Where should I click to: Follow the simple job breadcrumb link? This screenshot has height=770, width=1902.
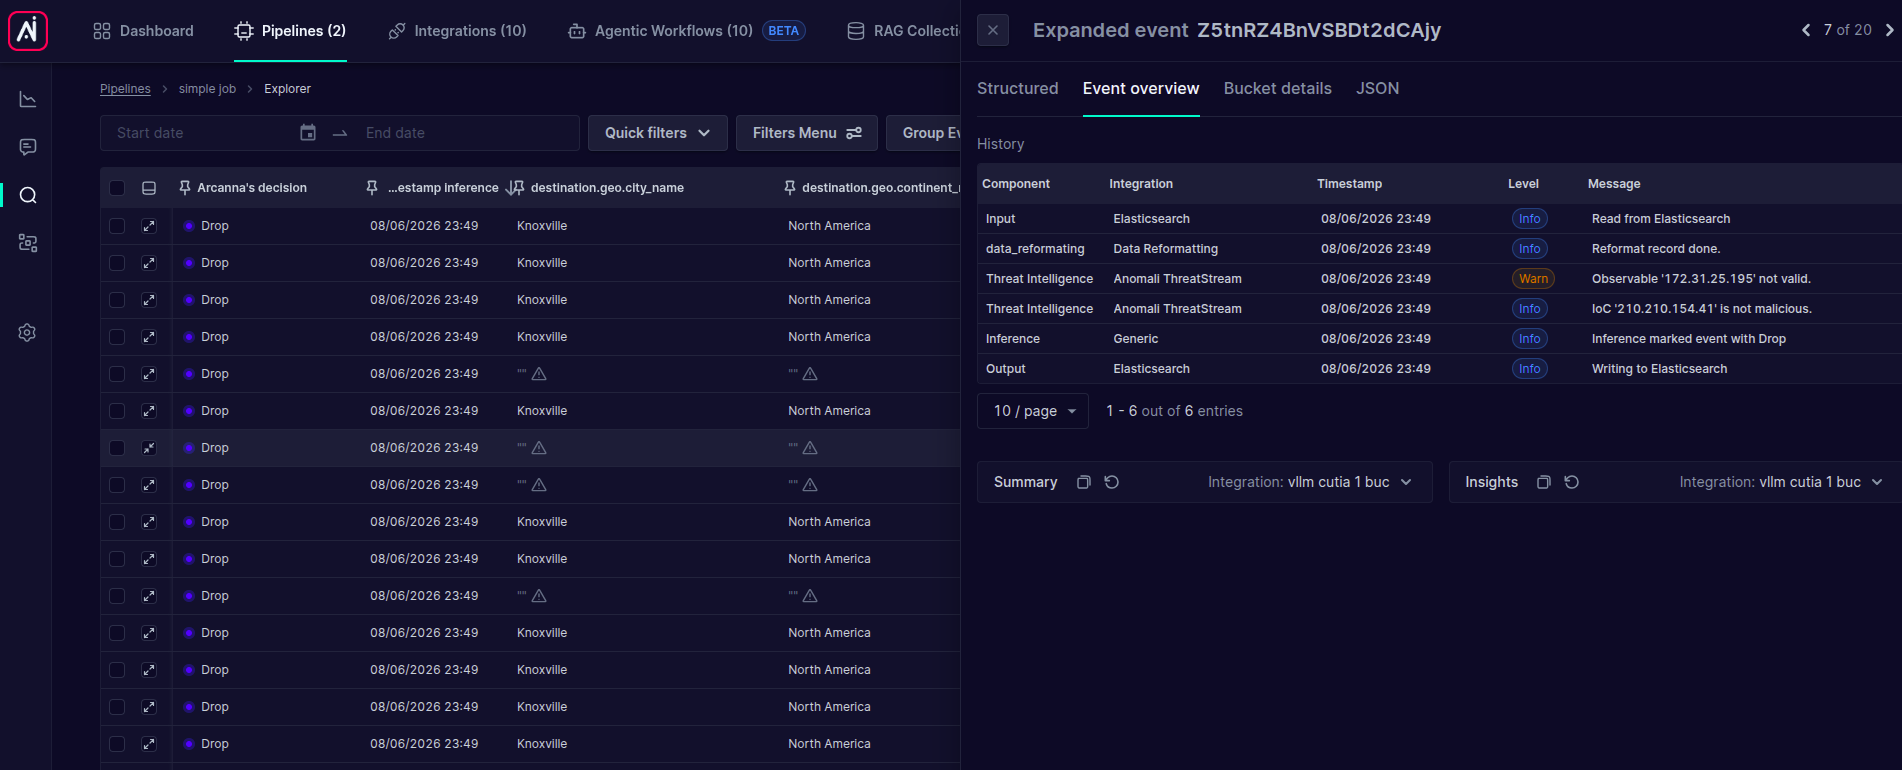(x=207, y=89)
